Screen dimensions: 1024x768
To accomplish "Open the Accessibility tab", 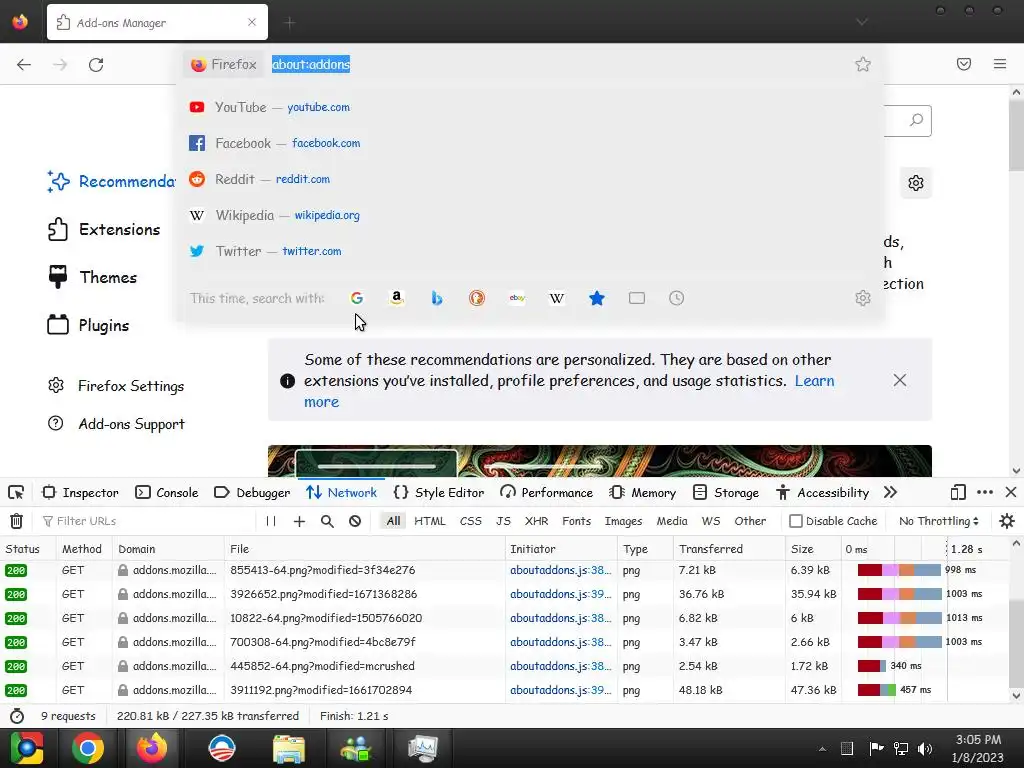I will point(822,493).
